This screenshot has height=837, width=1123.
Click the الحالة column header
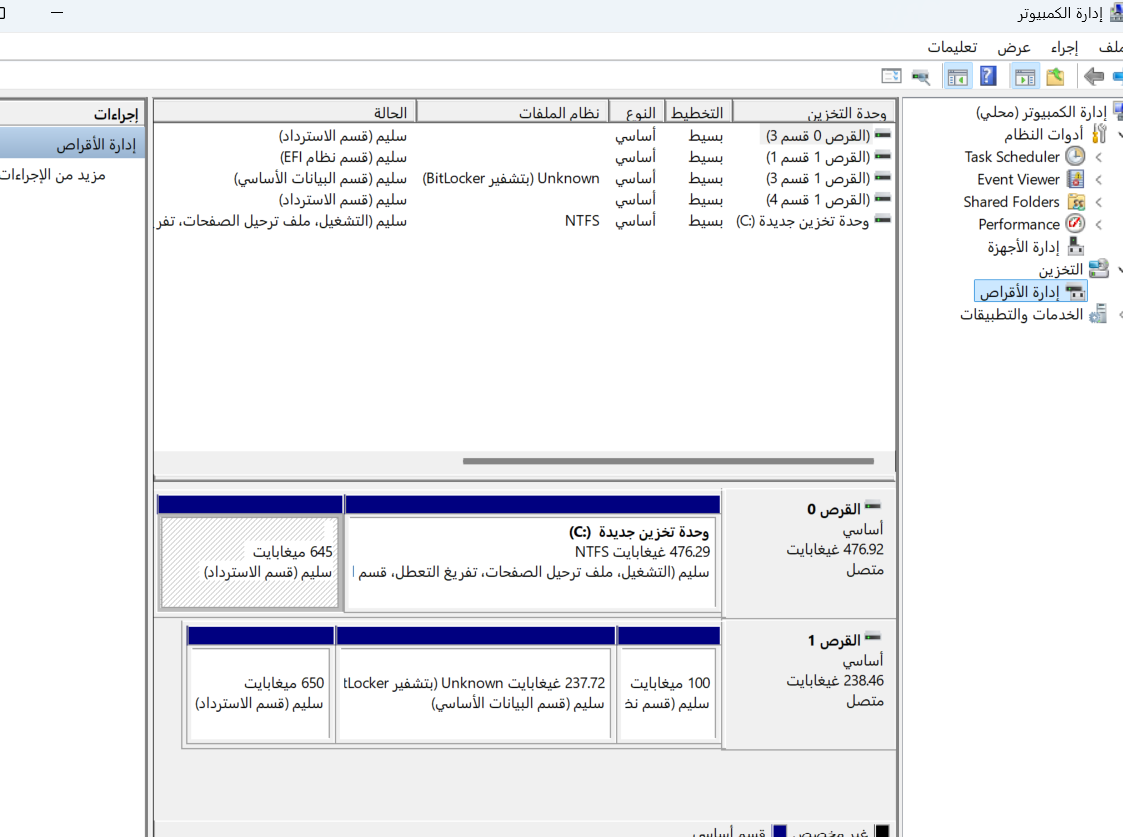pos(389,113)
